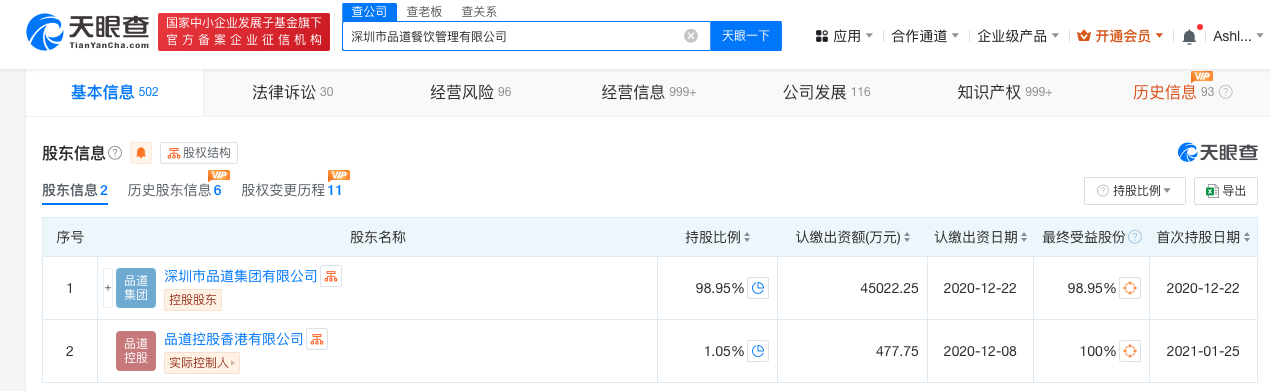Open 经营信息 tab
Image resolution: width=1270 pixels, height=391 pixels.
point(648,93)
